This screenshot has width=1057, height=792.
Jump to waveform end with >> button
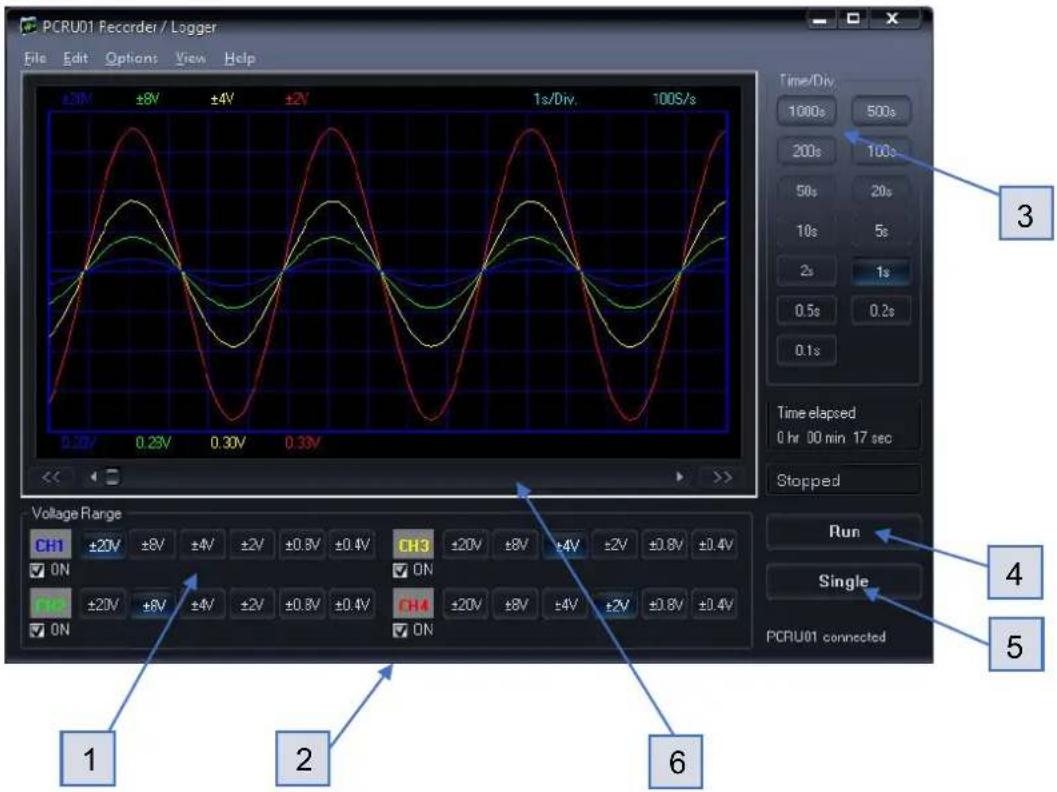pyautogui.click(x=723, y=477)
